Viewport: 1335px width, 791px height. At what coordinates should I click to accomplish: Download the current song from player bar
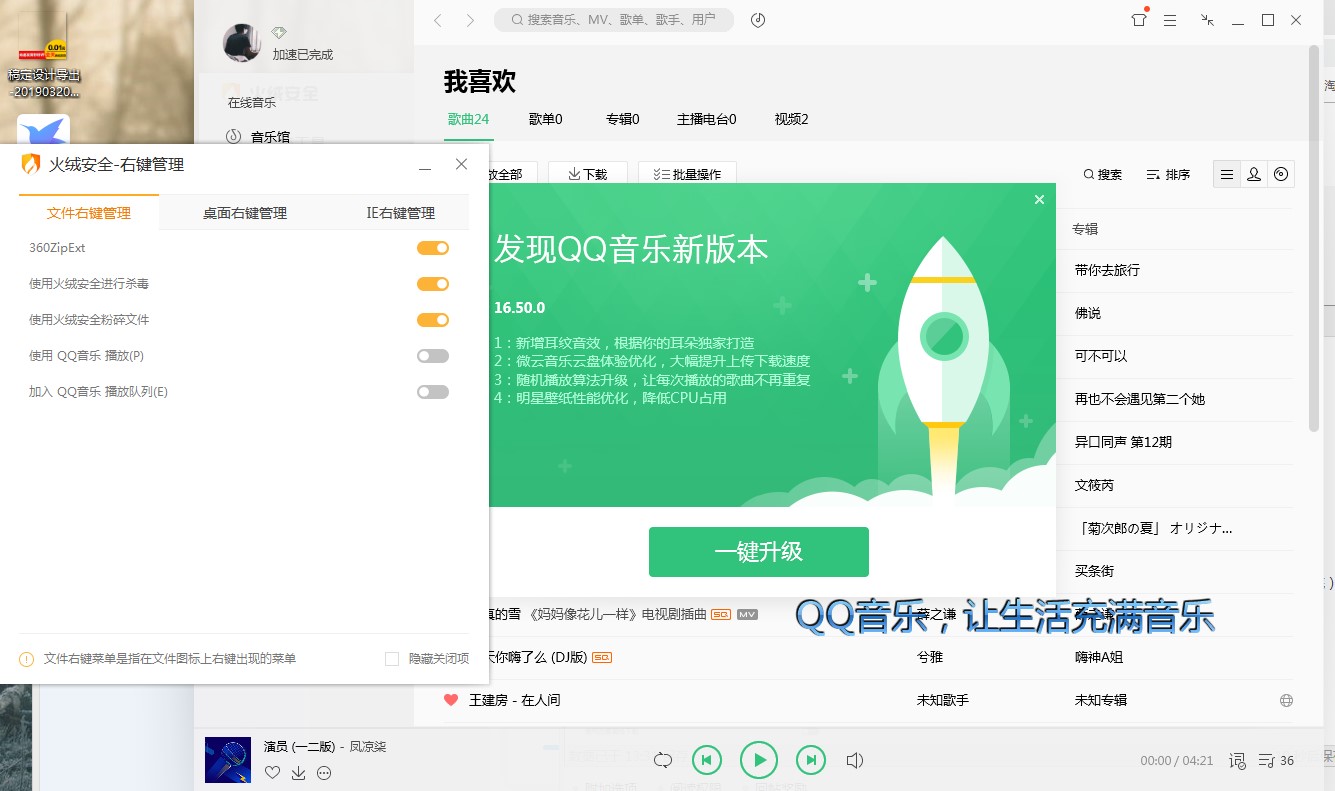(298, 773)
